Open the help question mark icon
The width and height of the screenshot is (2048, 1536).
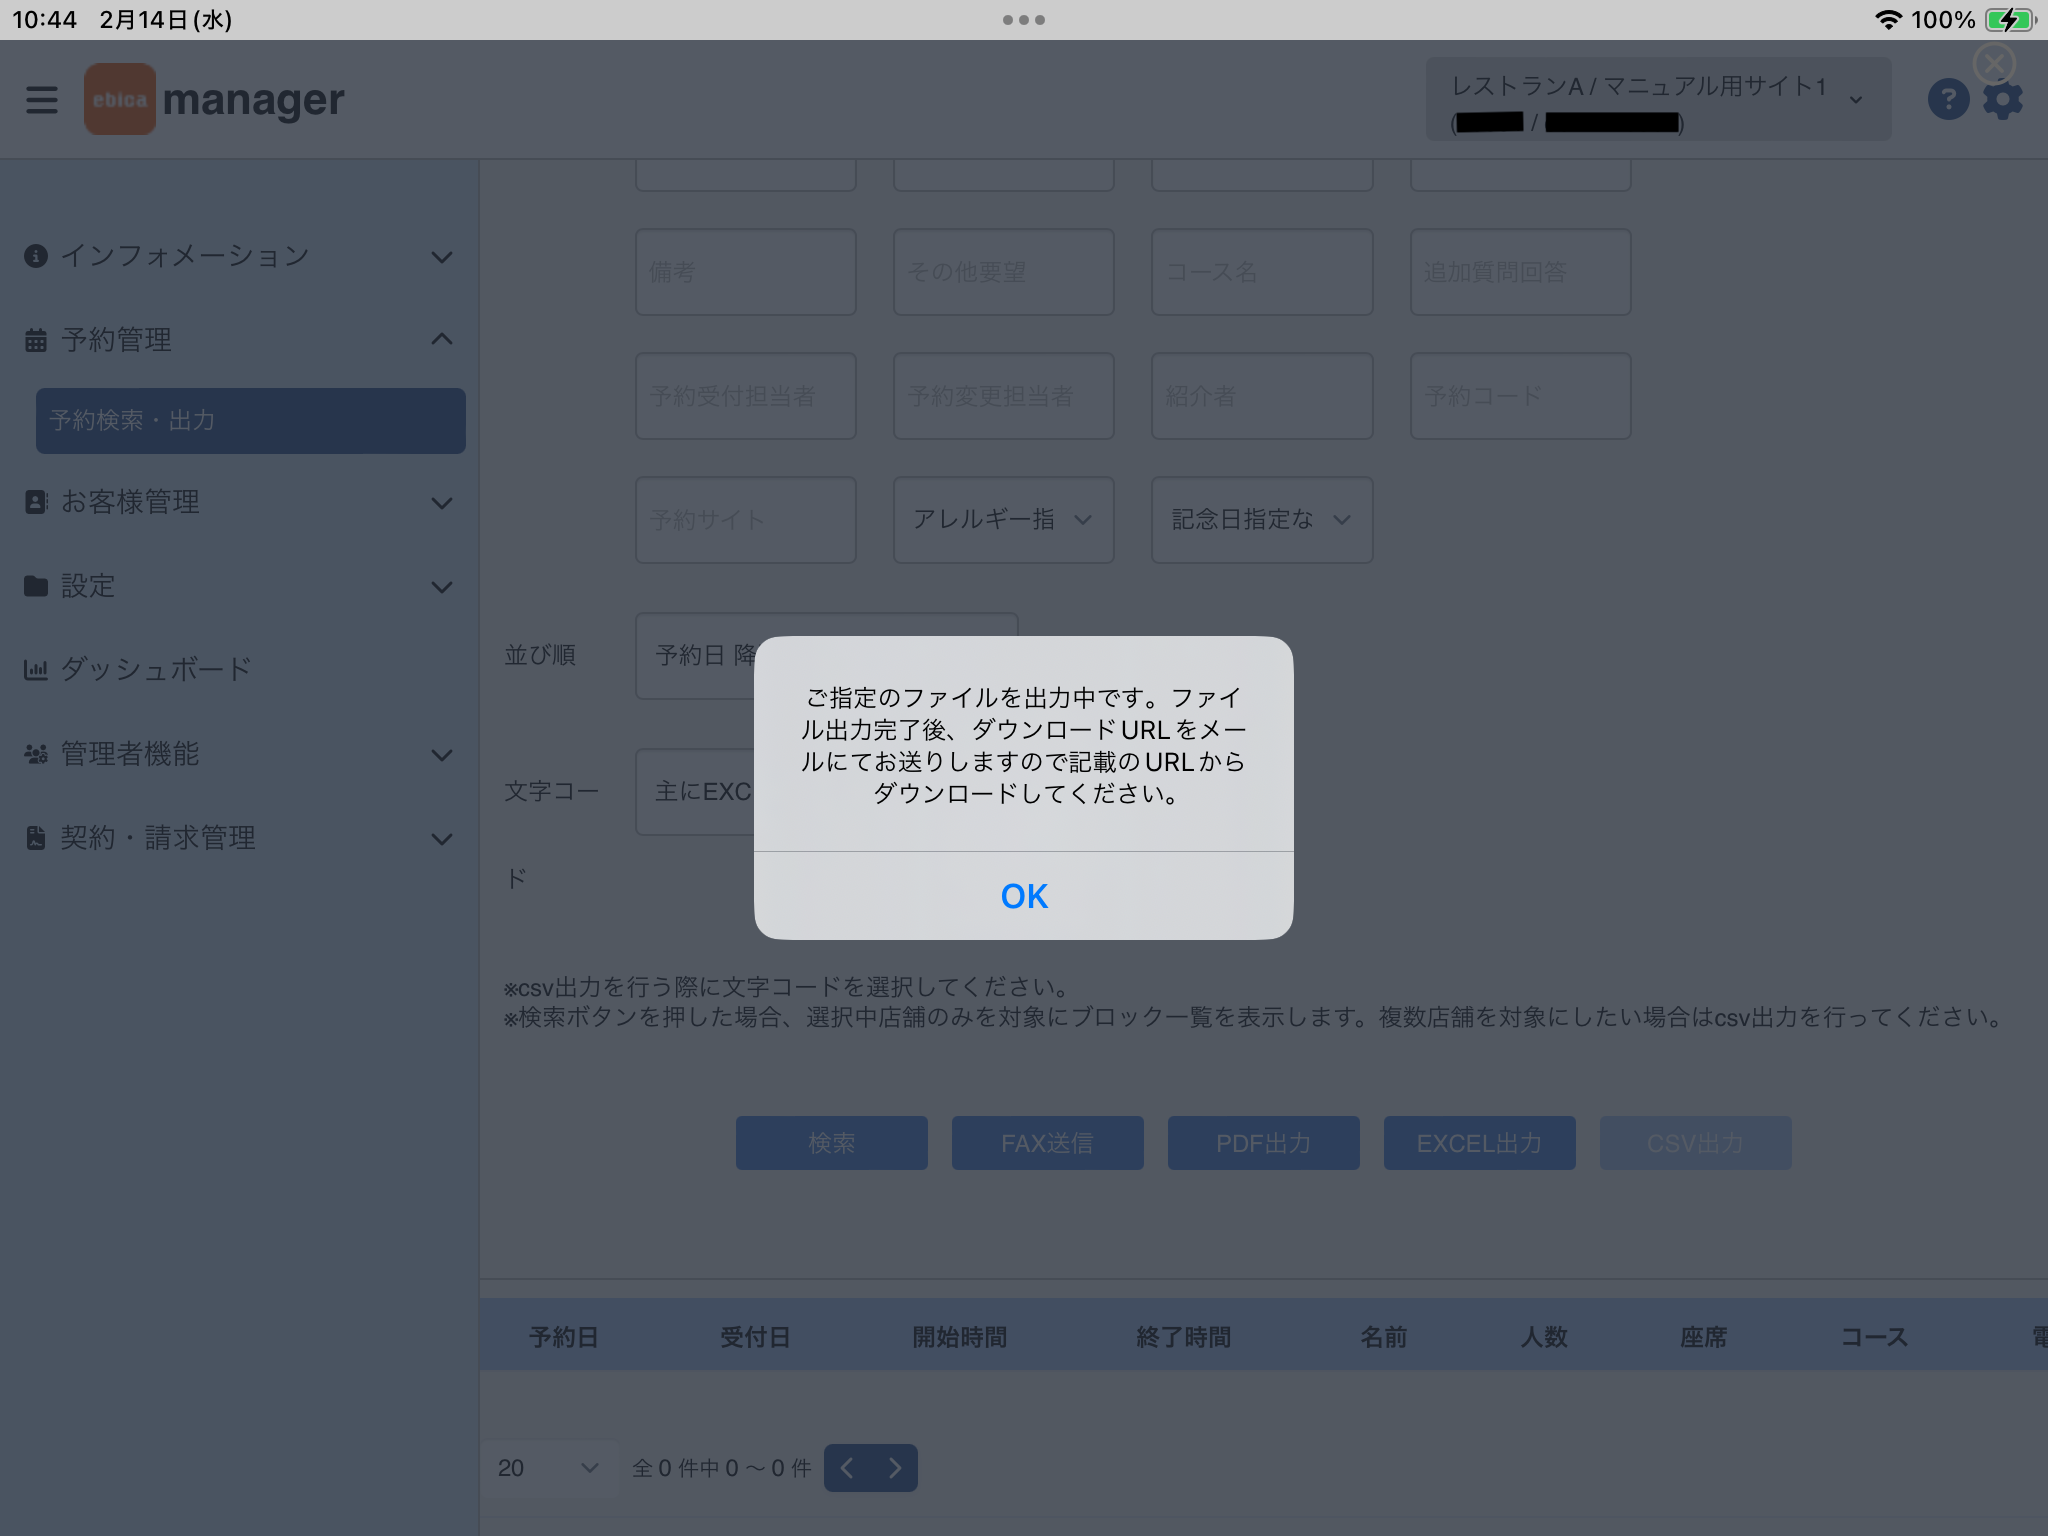point(1948,99)
